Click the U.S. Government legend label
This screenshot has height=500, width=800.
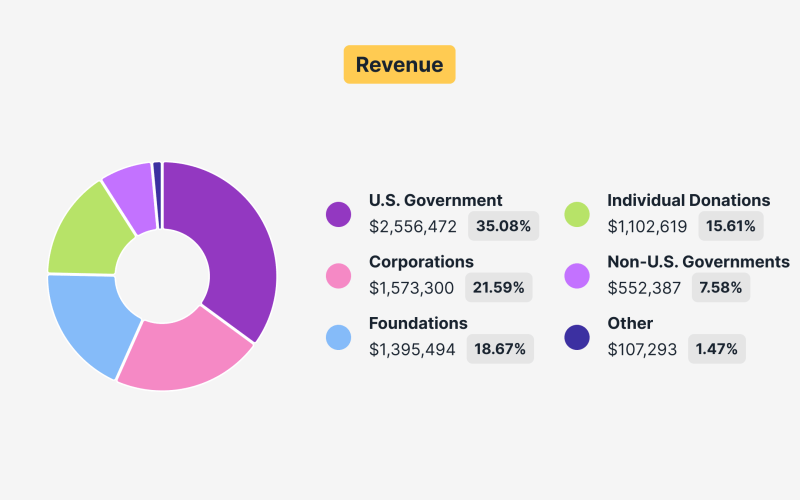[435, 200]
